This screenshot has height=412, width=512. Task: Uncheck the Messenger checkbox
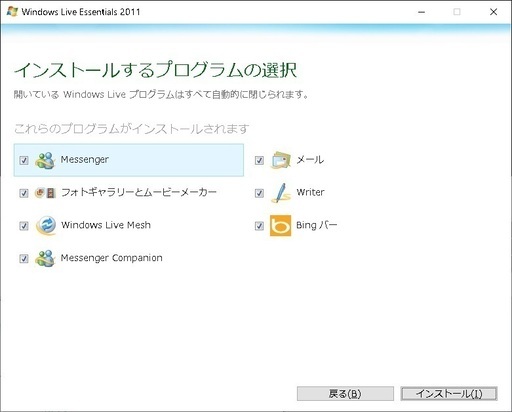[x=24, y=160]
